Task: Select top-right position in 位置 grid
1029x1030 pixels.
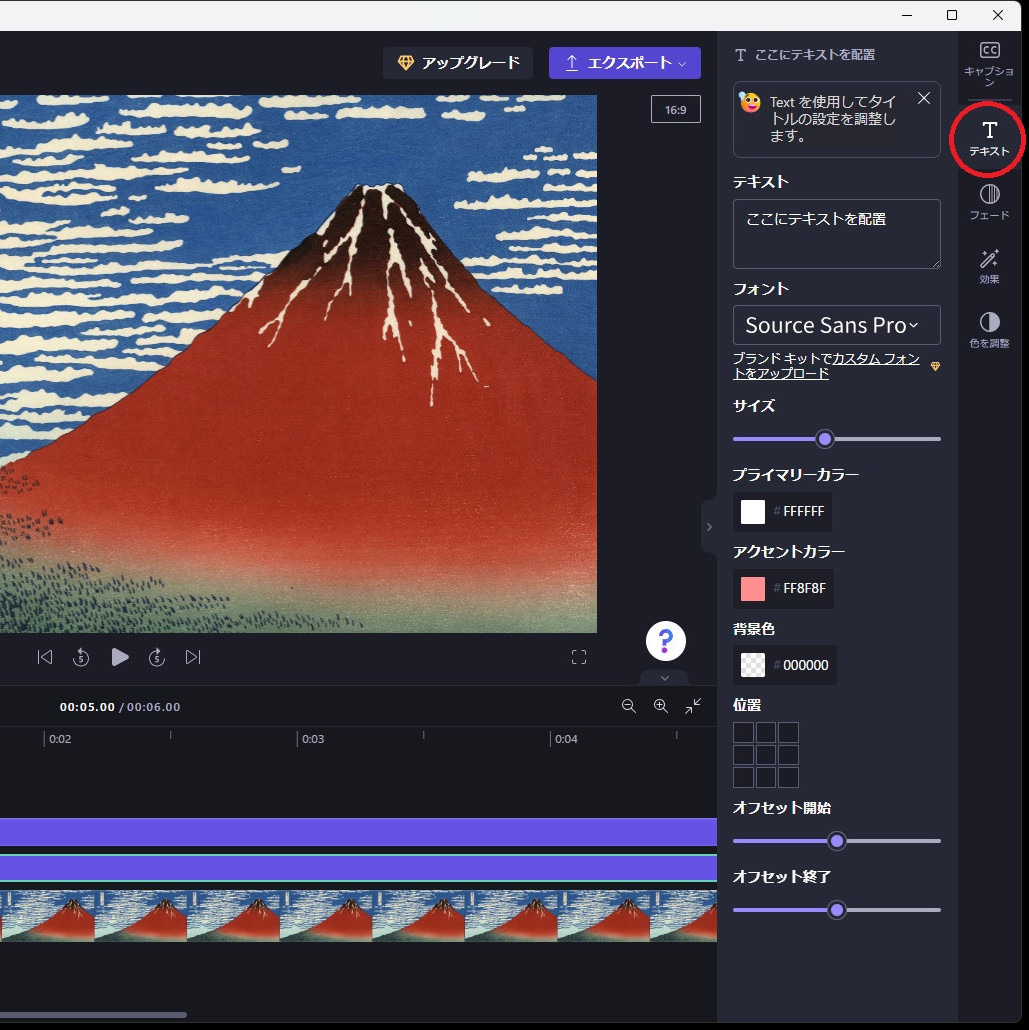Action: coord(789,732)
